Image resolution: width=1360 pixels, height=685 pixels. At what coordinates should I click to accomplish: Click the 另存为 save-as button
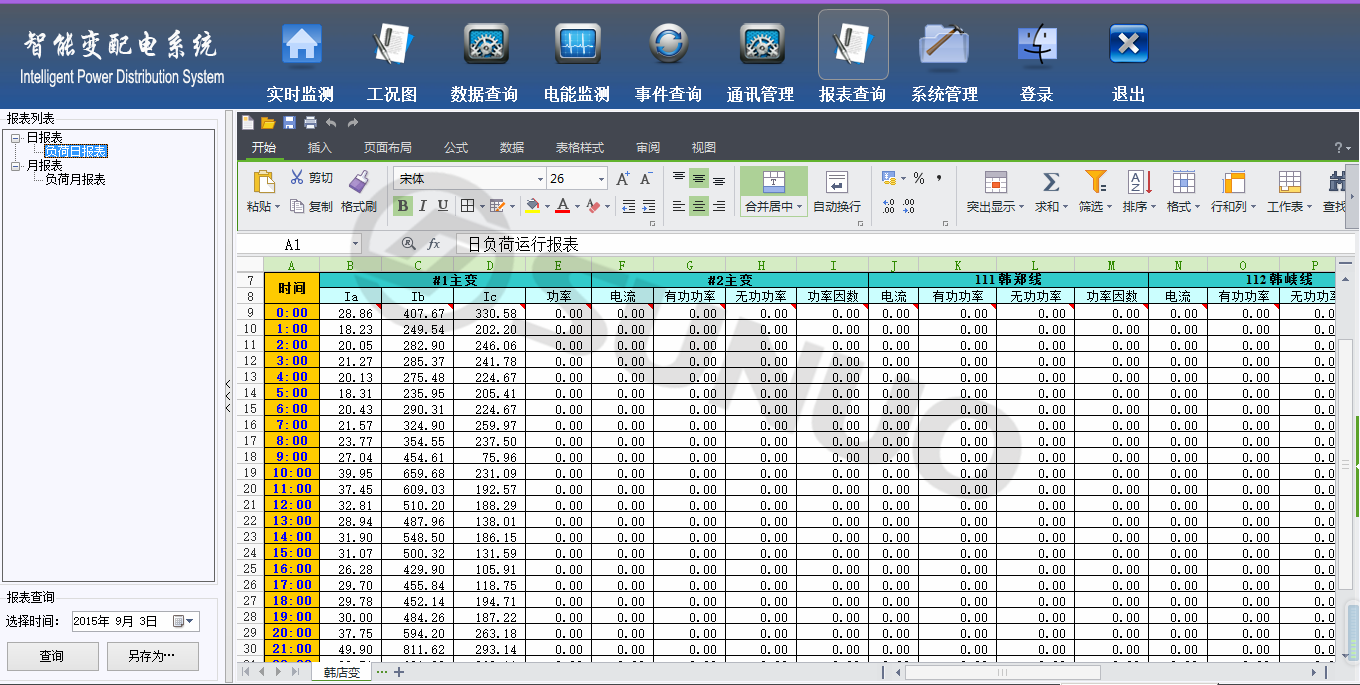[x=152, y=657]
